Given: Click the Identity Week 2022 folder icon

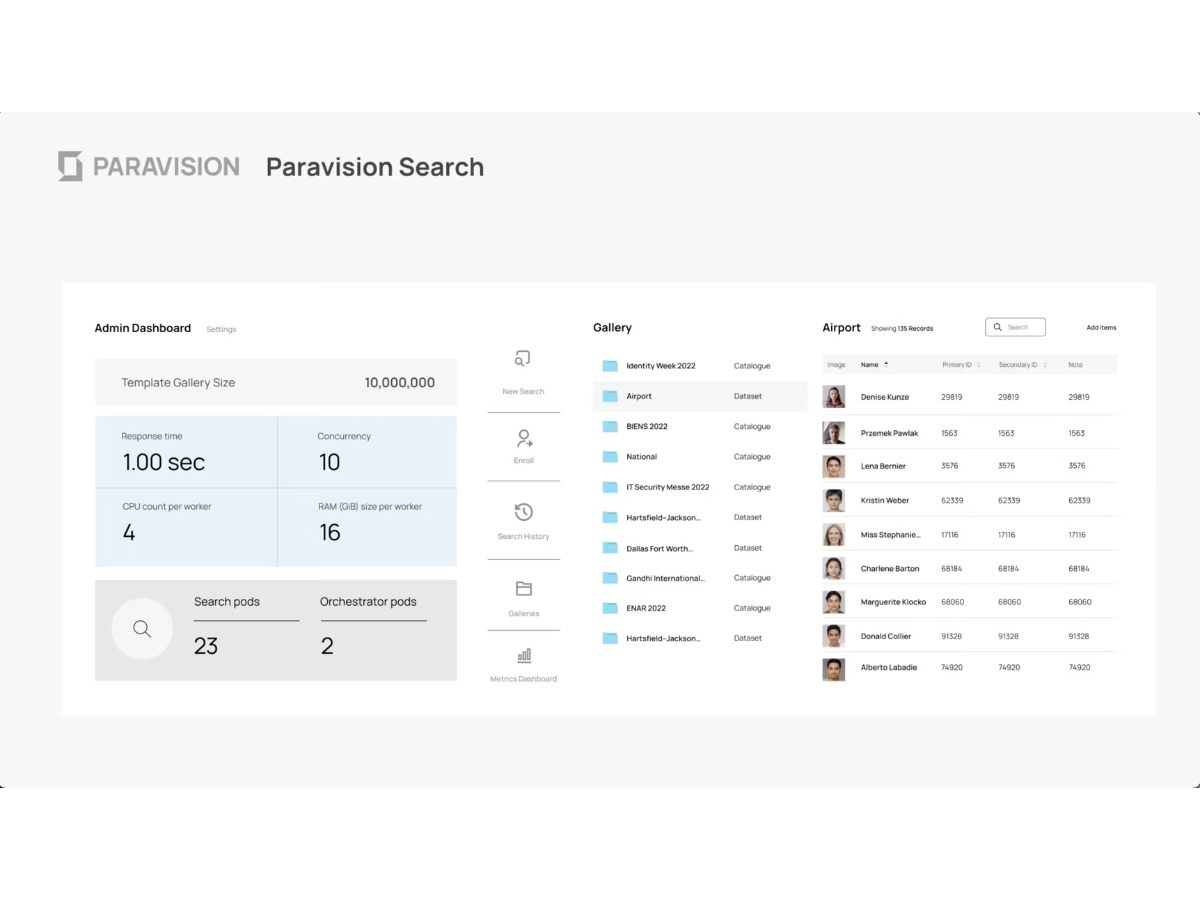Looking at the screenshot, I should coord(610,366).
